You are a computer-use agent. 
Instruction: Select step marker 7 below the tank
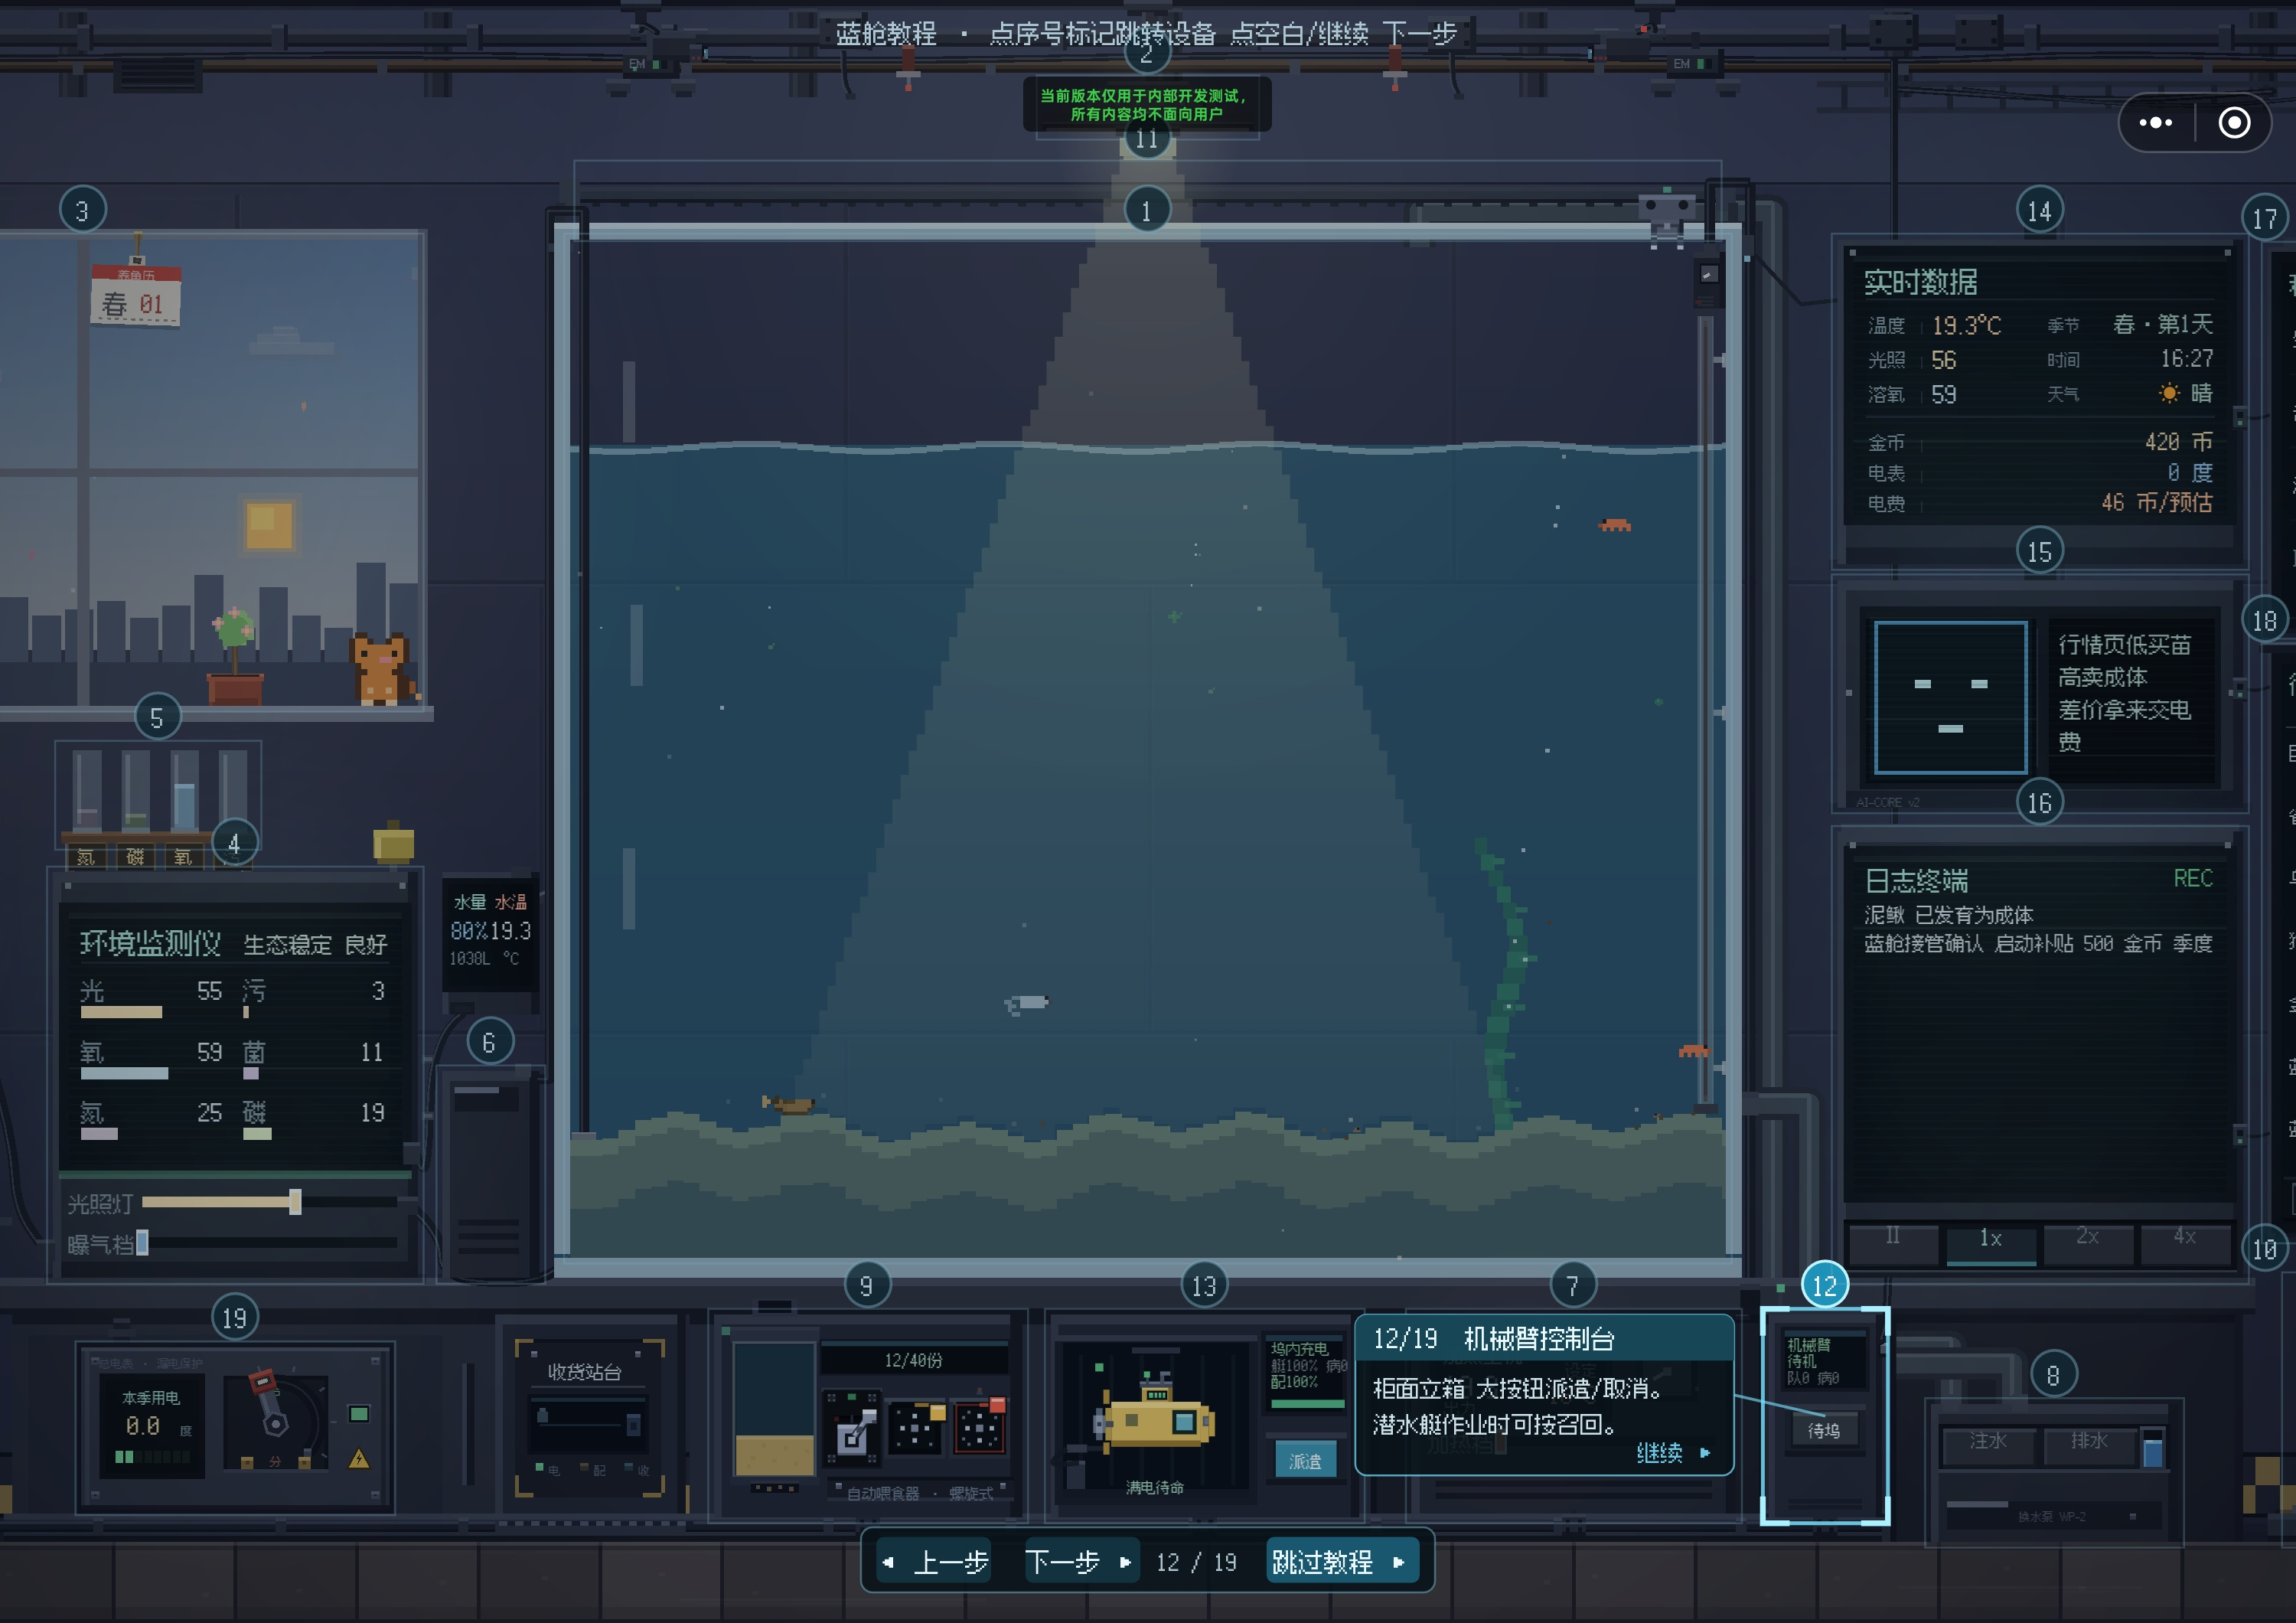pos(1572,1285)
